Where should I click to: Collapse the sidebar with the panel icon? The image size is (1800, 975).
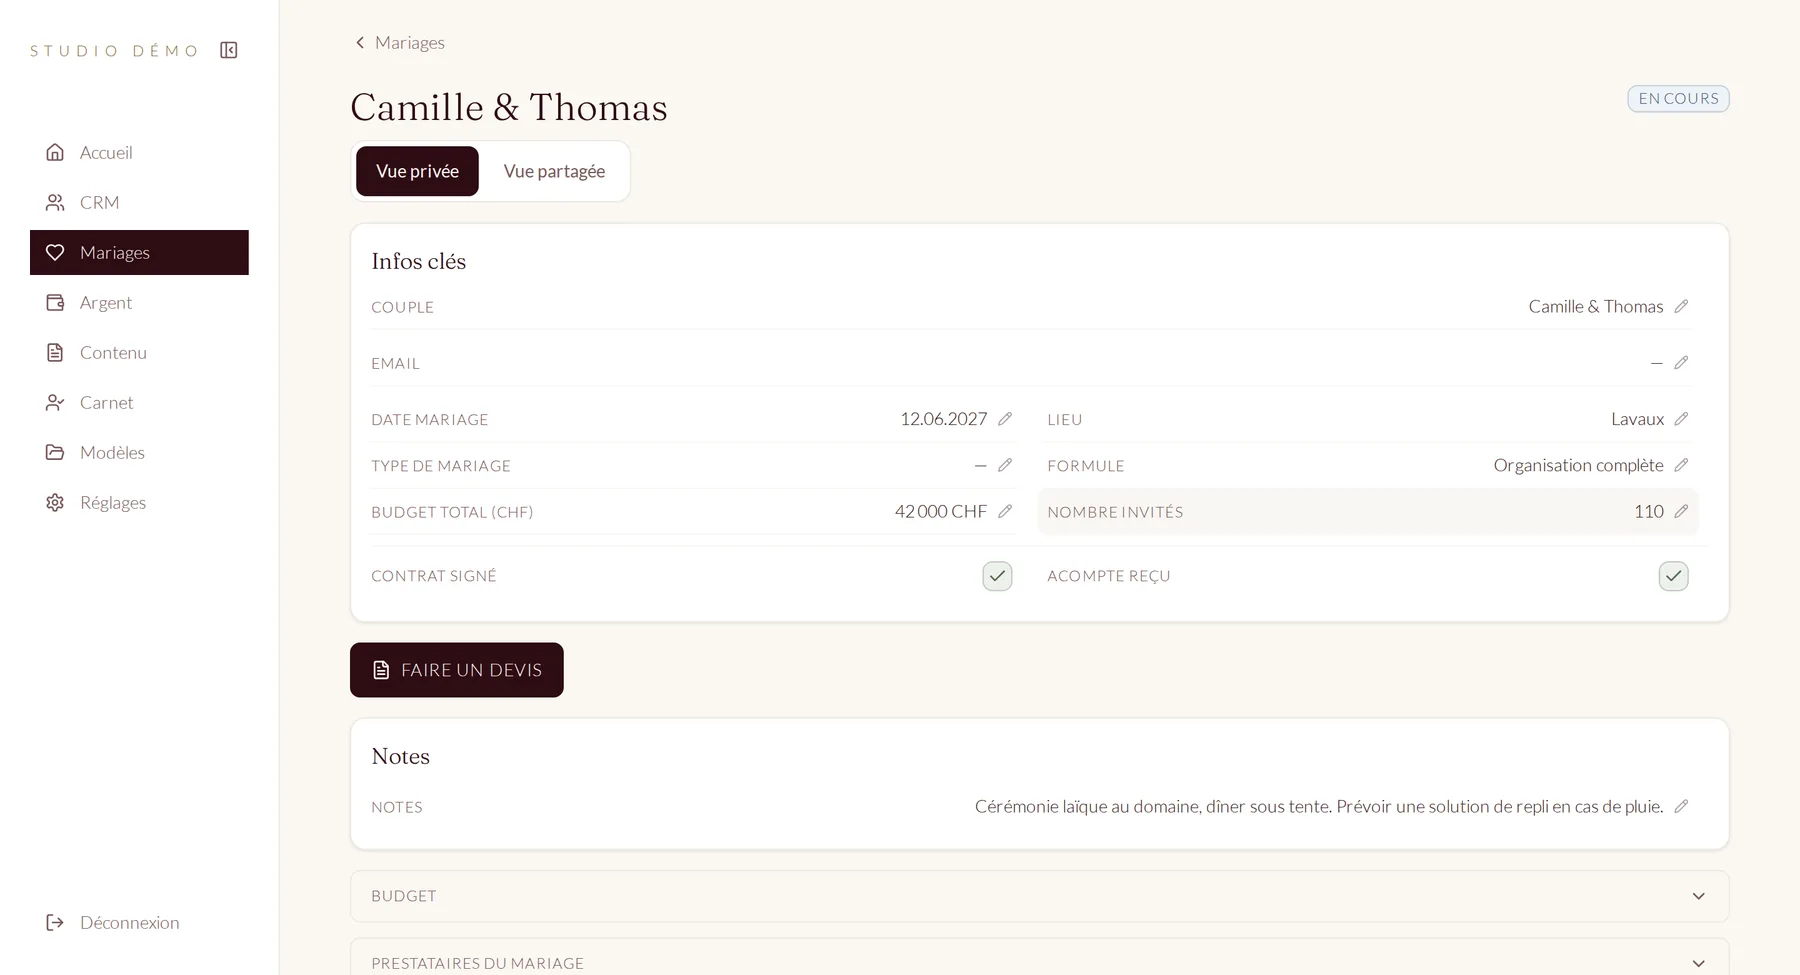tap(229, 50)
